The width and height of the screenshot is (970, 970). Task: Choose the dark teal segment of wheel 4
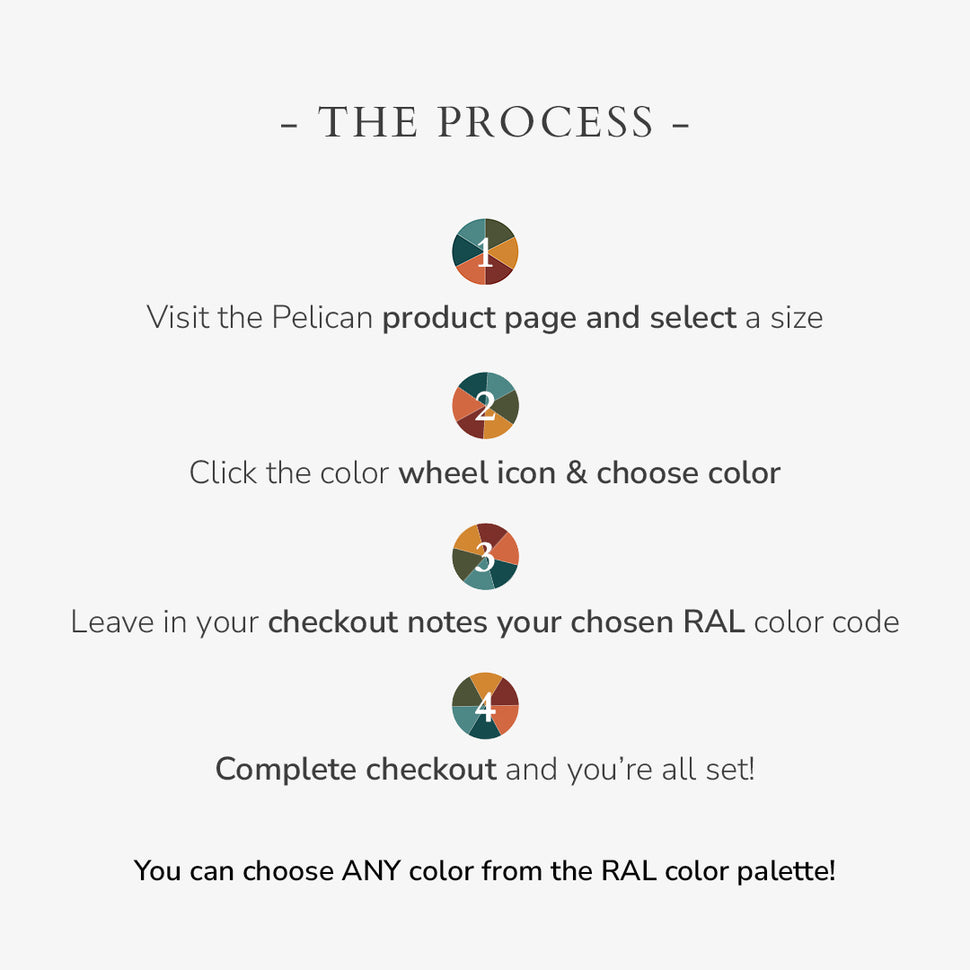(485, 728)
